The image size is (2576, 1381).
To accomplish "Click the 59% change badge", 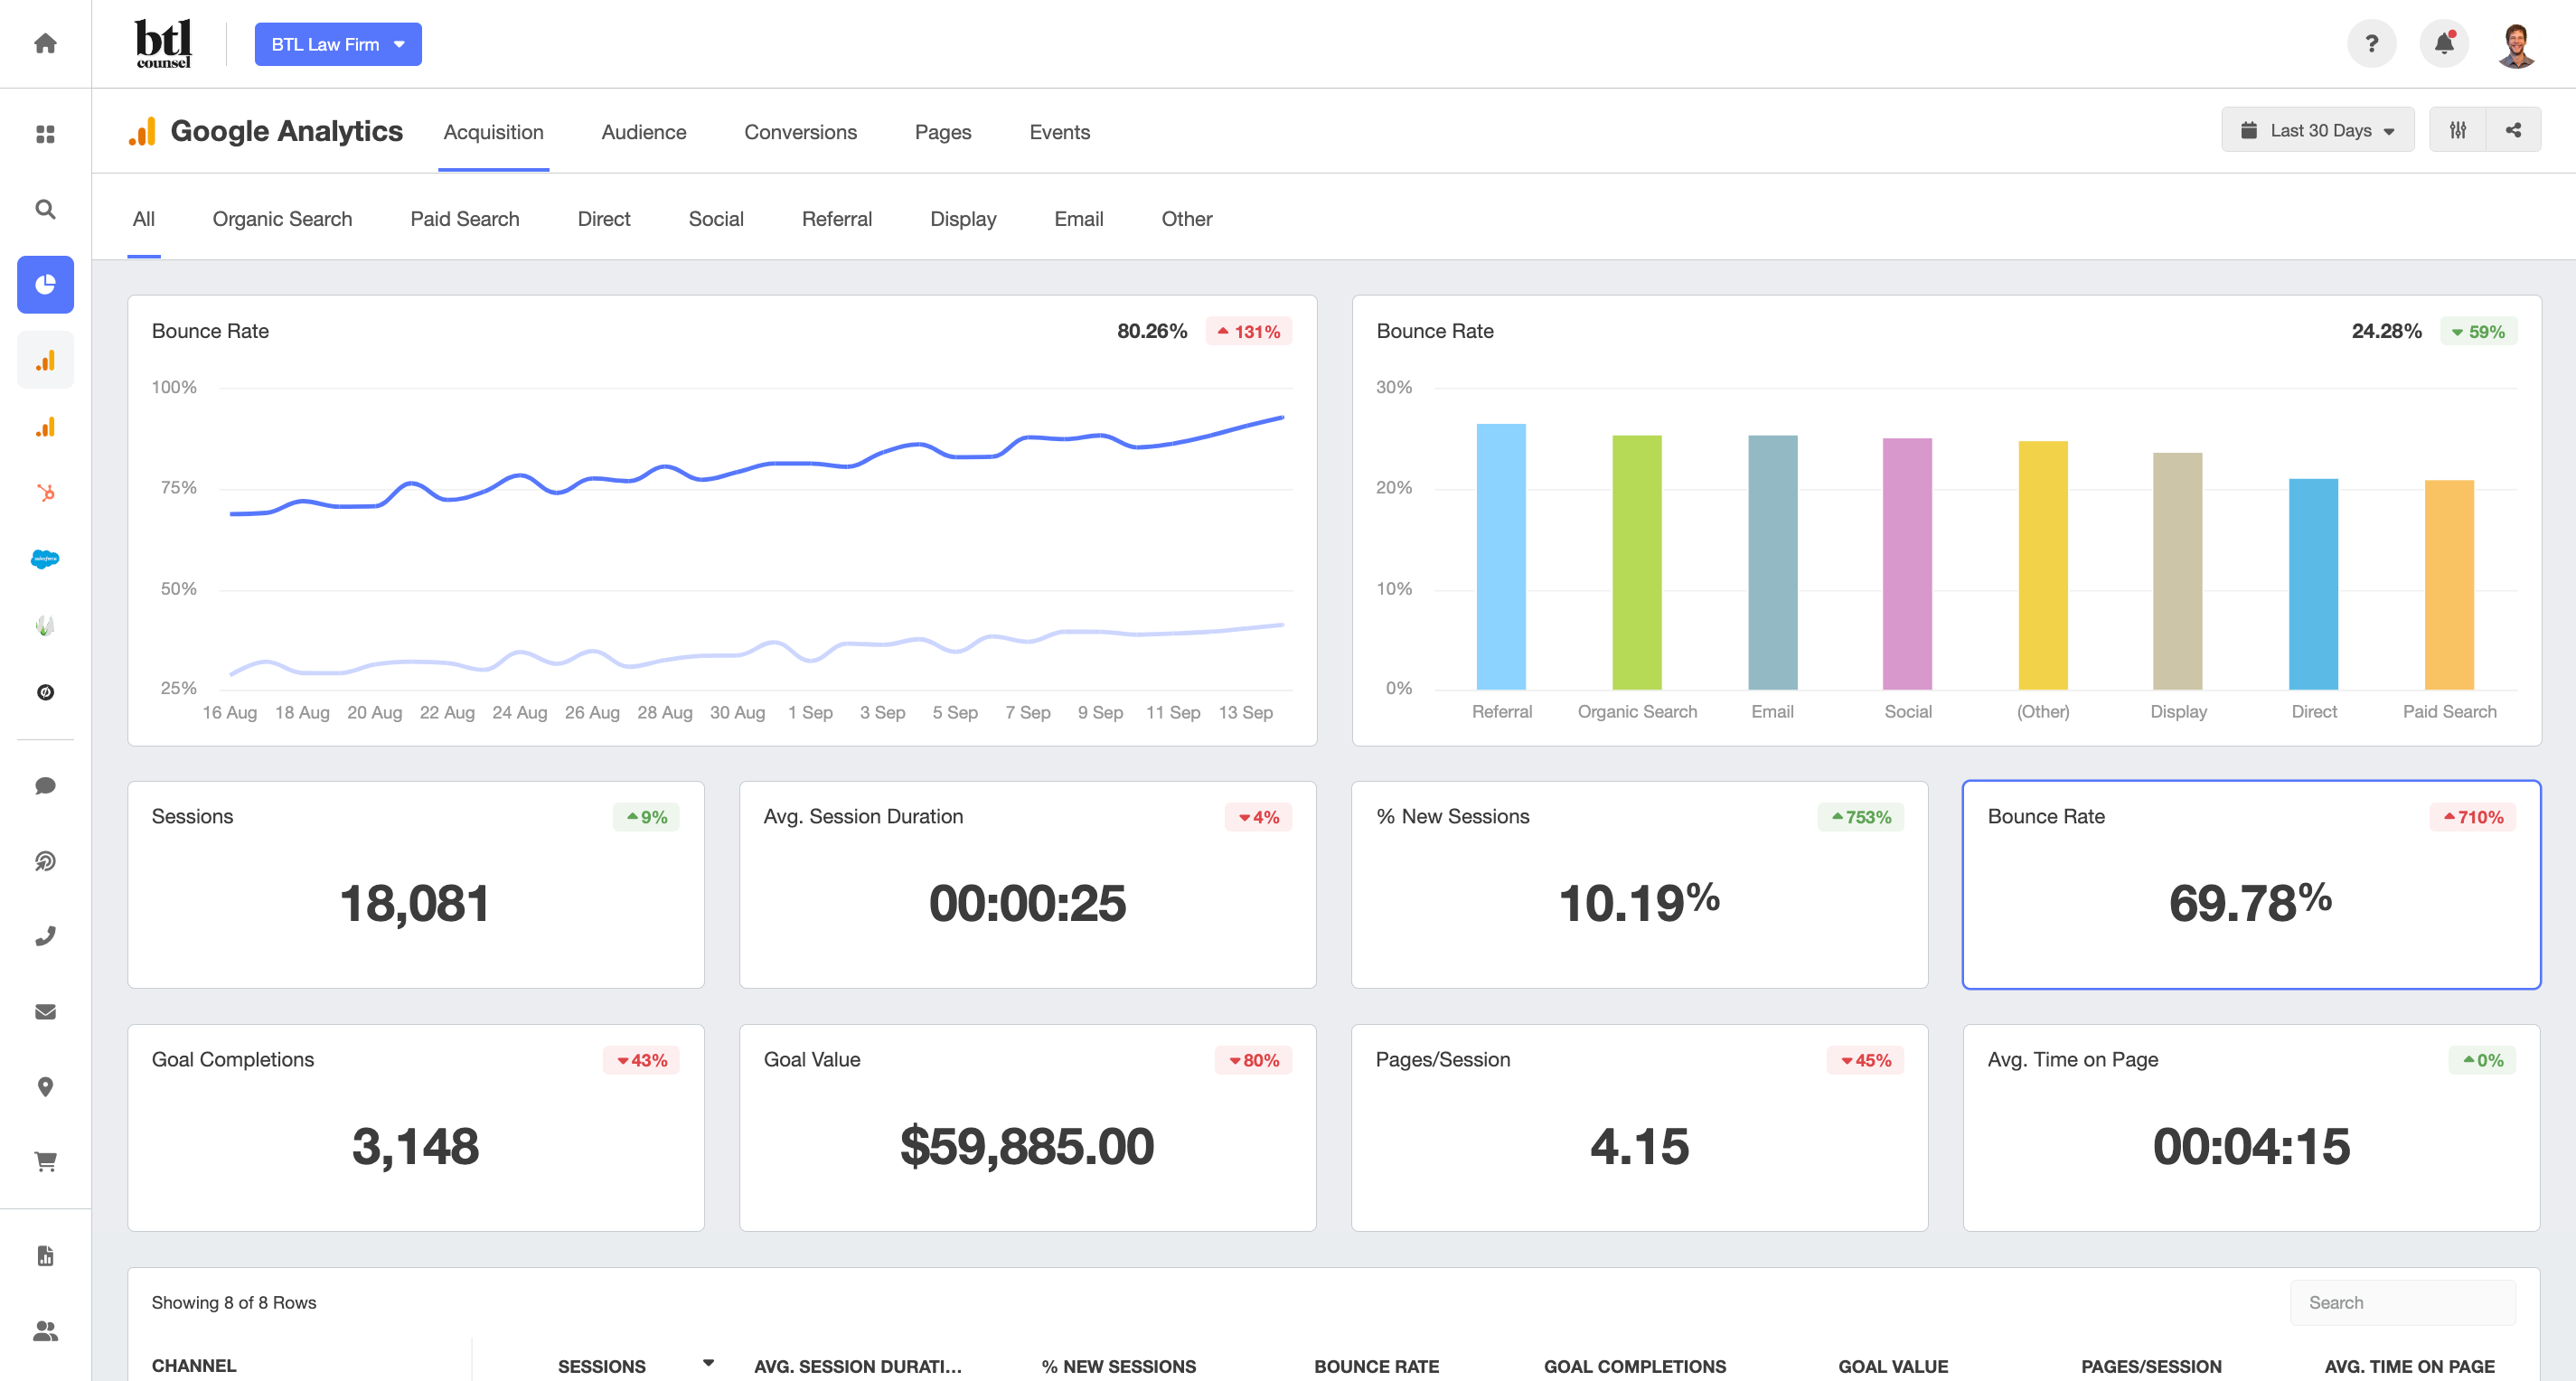I will click(2479, 331).
